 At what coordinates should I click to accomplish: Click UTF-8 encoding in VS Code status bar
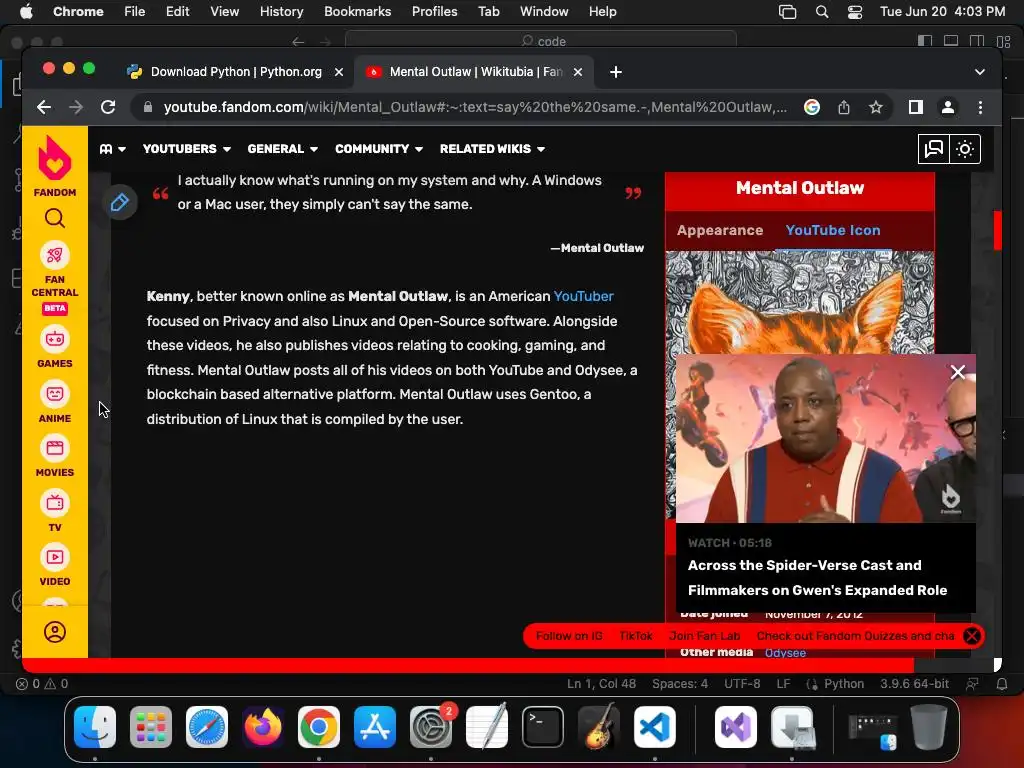point(742,684)
